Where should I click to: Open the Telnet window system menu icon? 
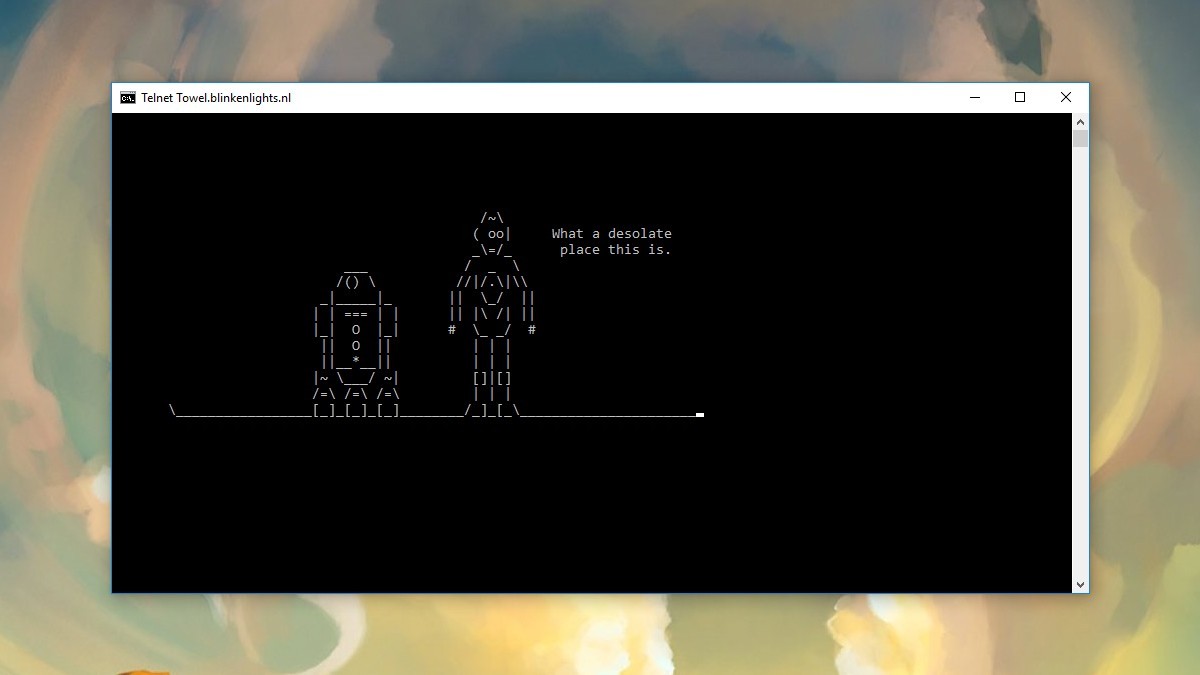128,98
